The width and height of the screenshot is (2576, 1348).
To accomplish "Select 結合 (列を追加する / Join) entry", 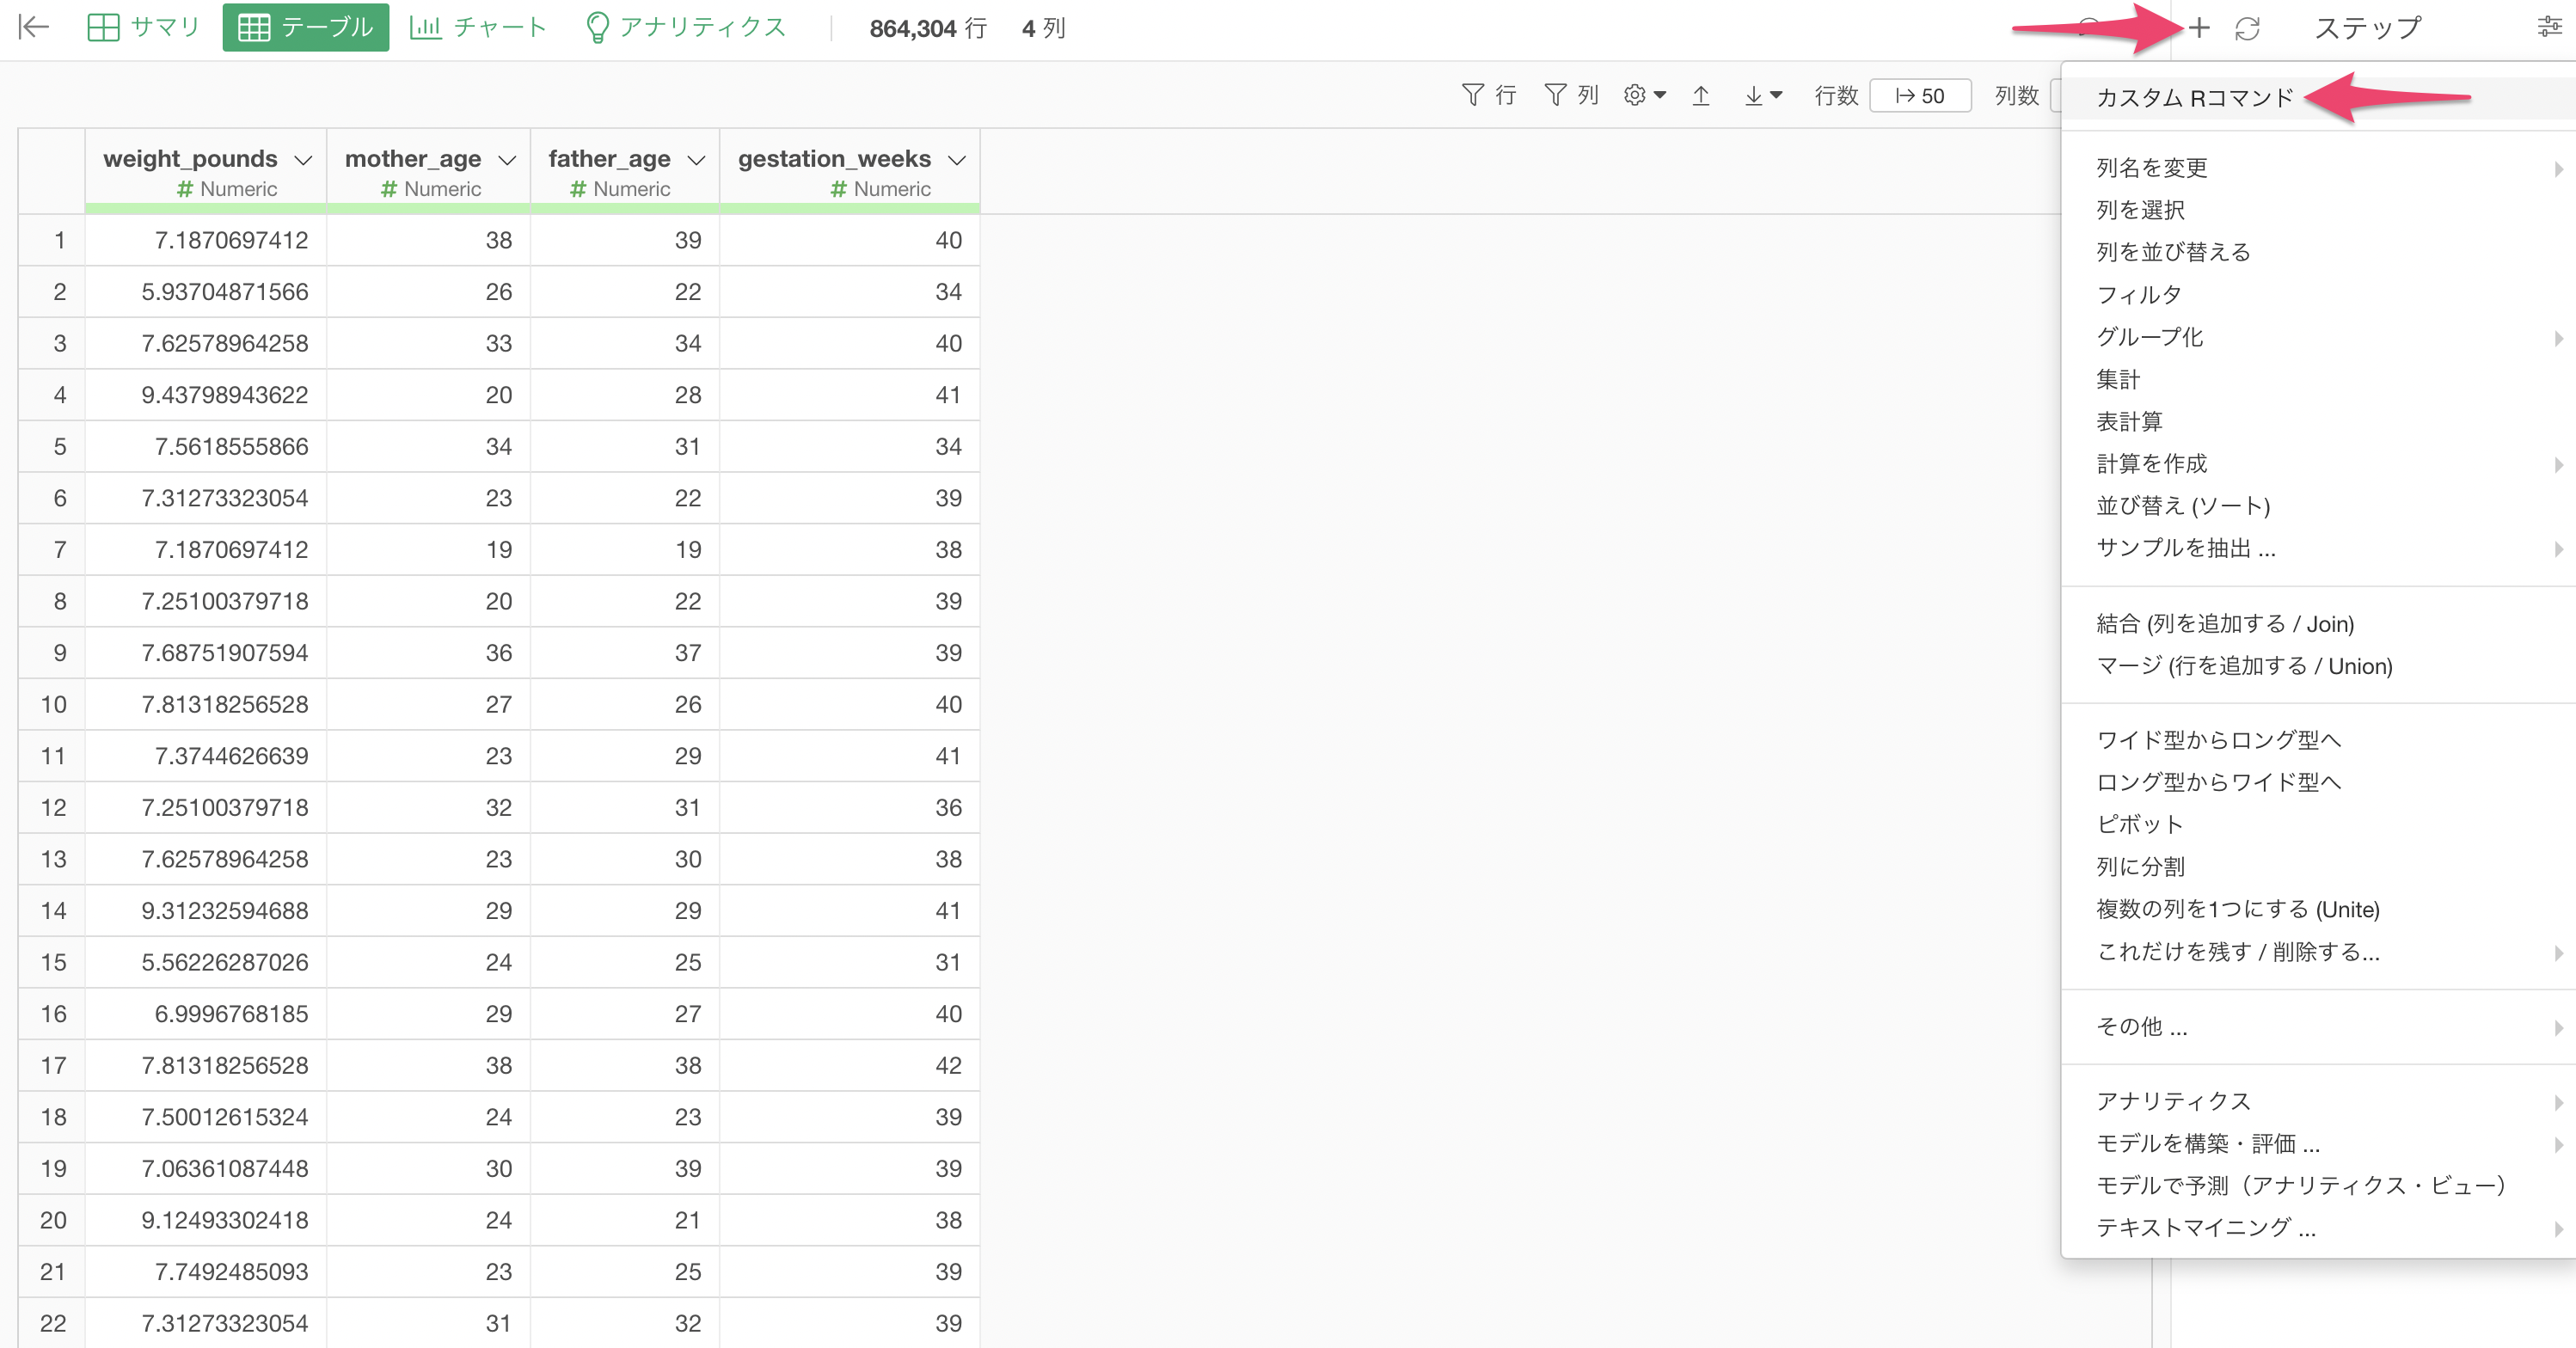I will coord(2319,624).
